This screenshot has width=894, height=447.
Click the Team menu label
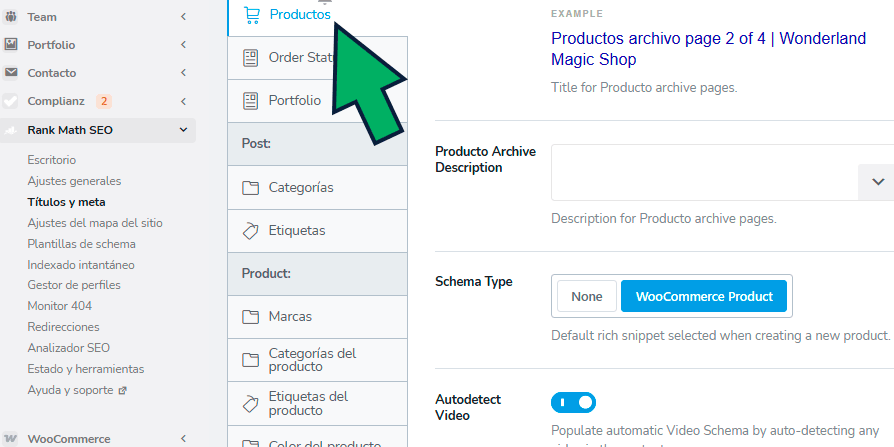click(x=42, y=17)
